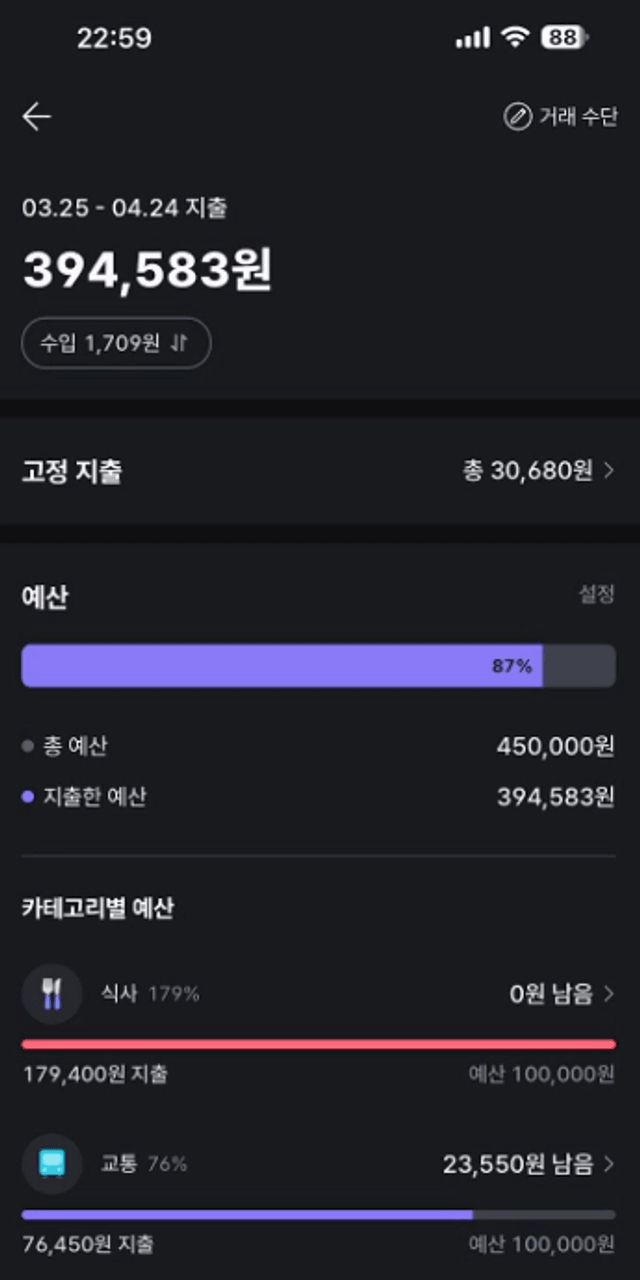The width and height of the screenshot is (640, 1280).
Task: Tap the cellular signal bars icon
Action: [473, 38]
